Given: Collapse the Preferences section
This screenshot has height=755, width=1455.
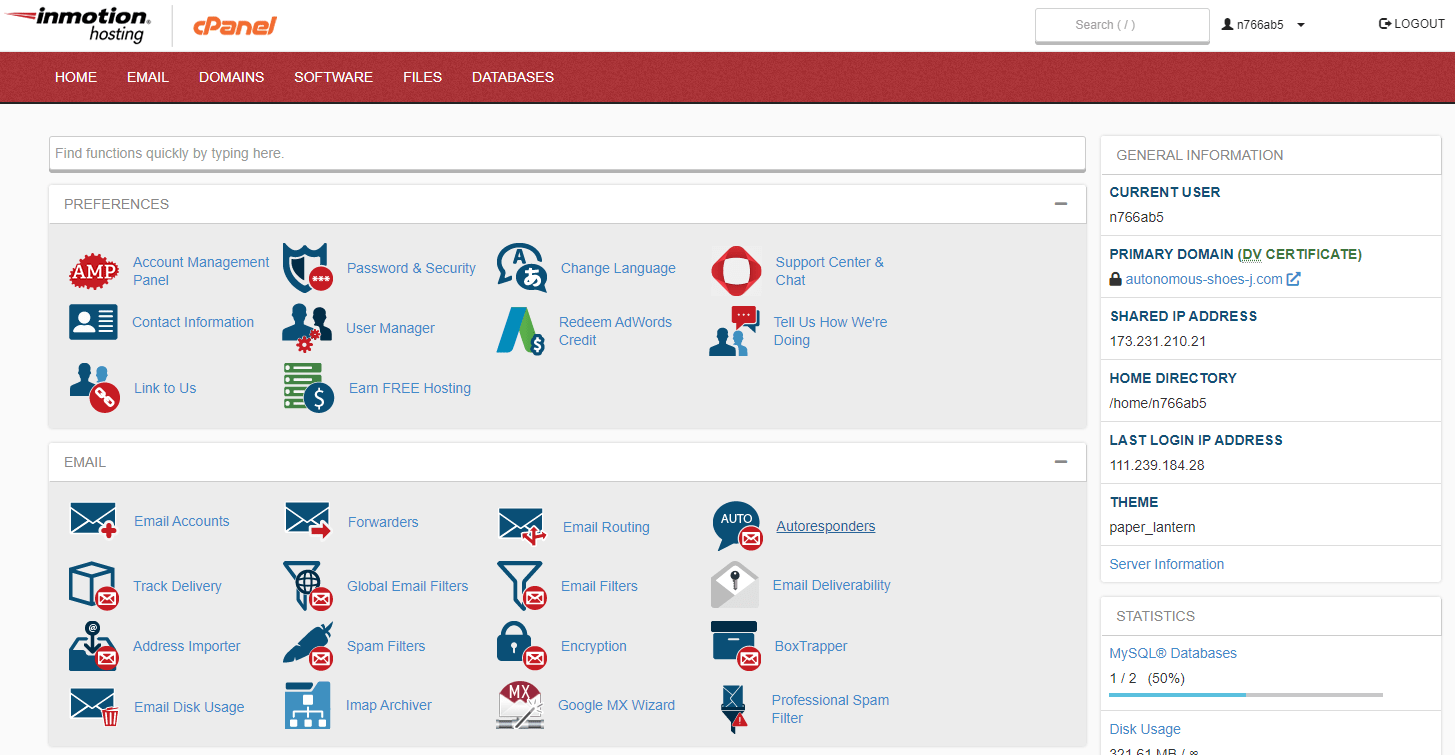Looking at the screenshot, I should click(x=1061, y=202).
